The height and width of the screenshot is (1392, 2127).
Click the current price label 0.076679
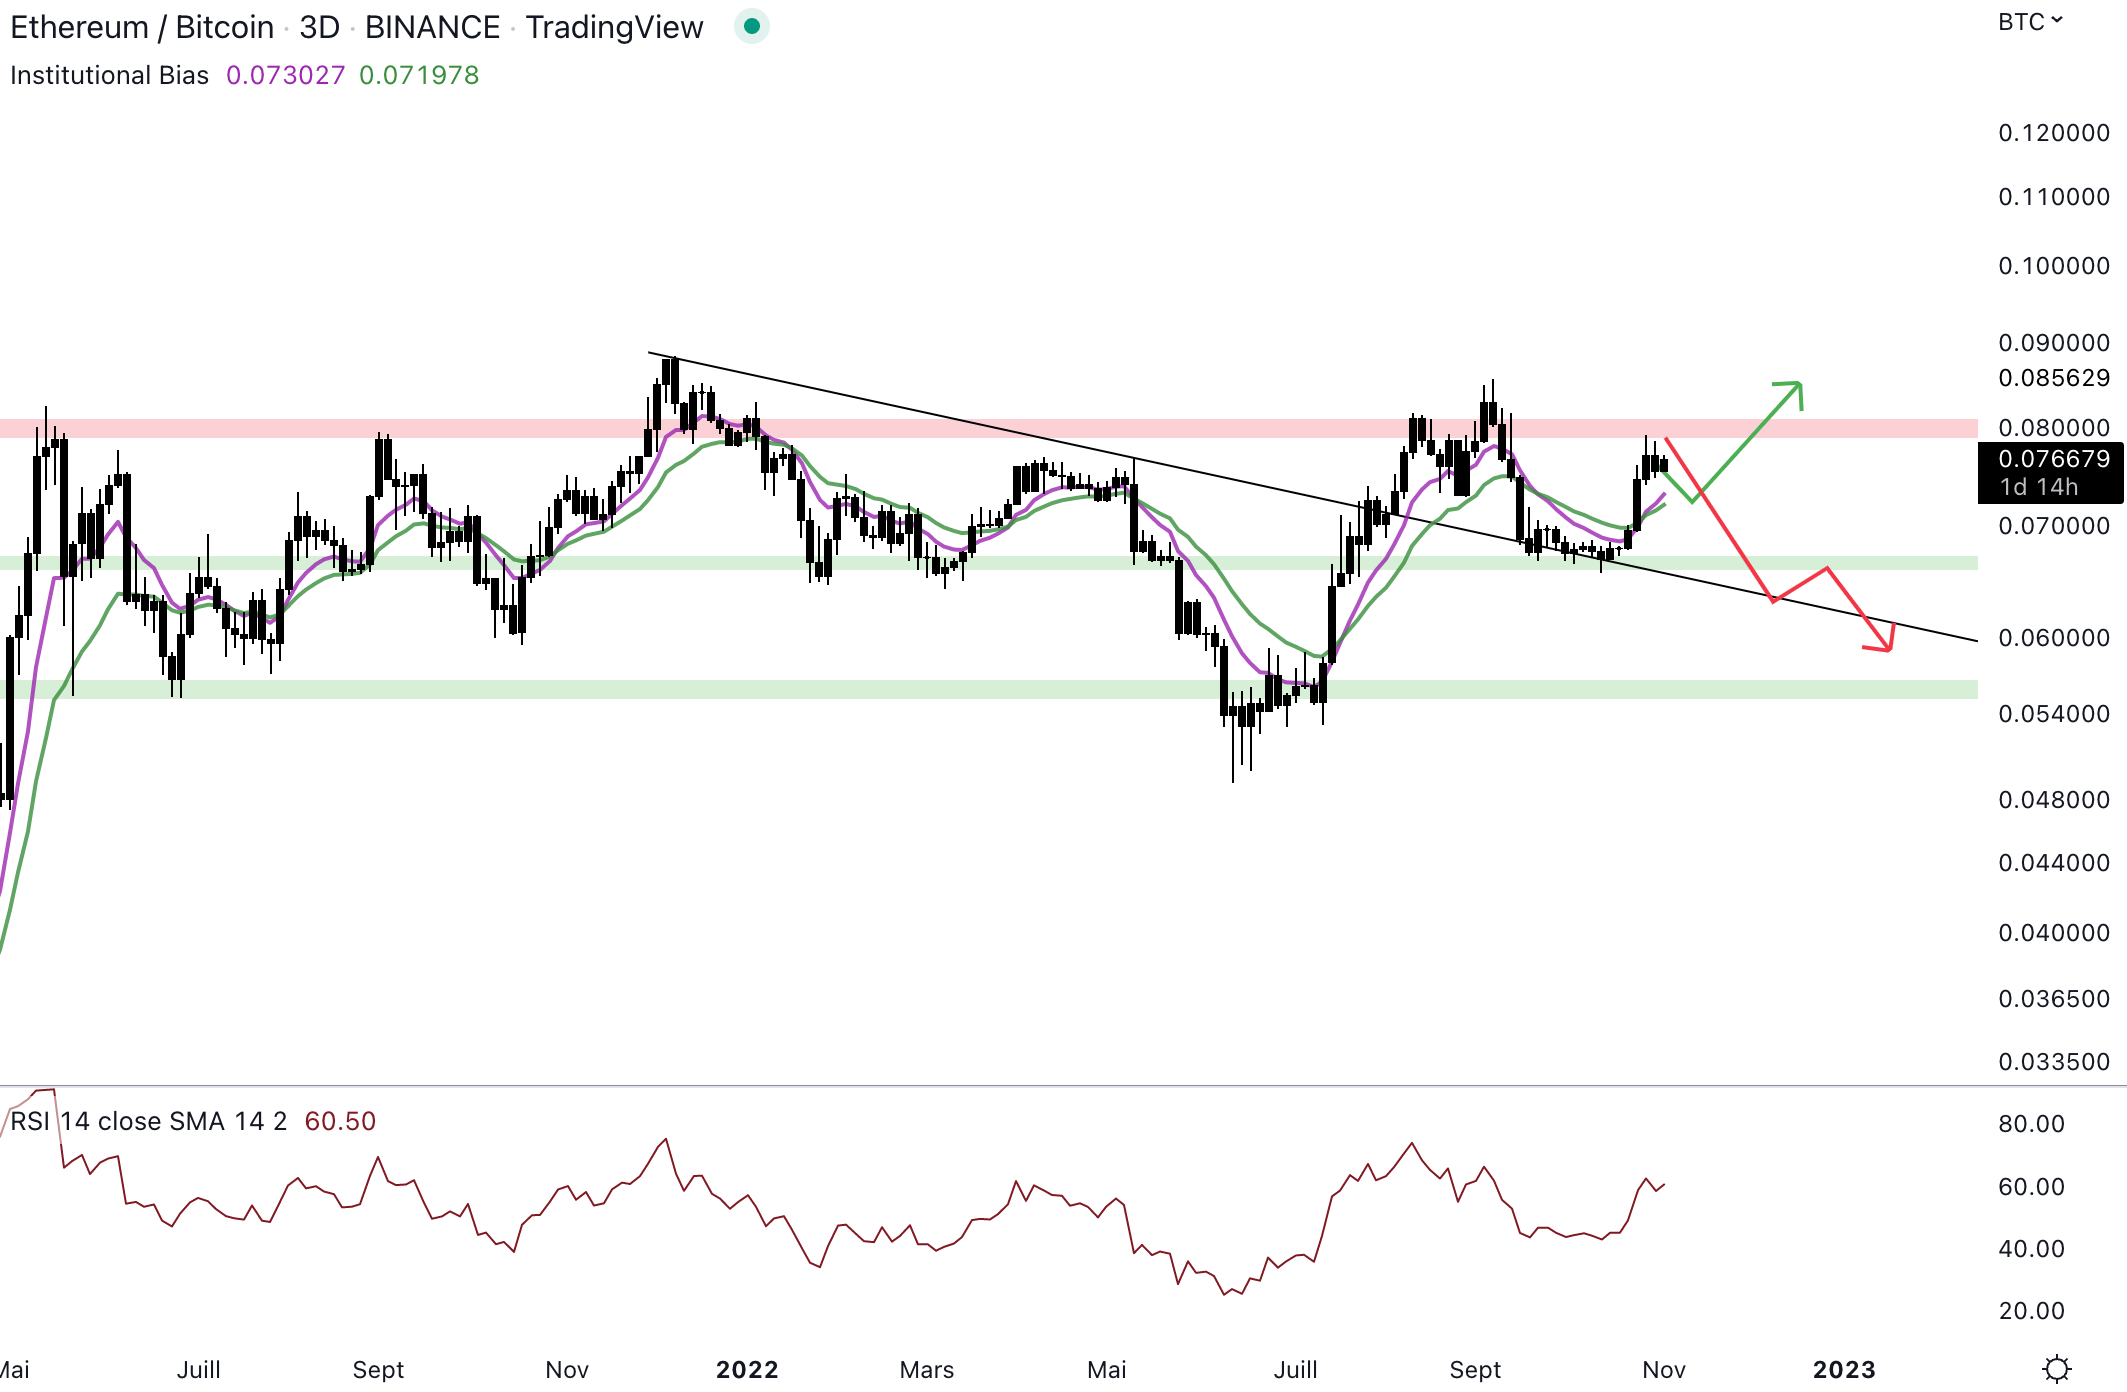tap(2053, 459)
